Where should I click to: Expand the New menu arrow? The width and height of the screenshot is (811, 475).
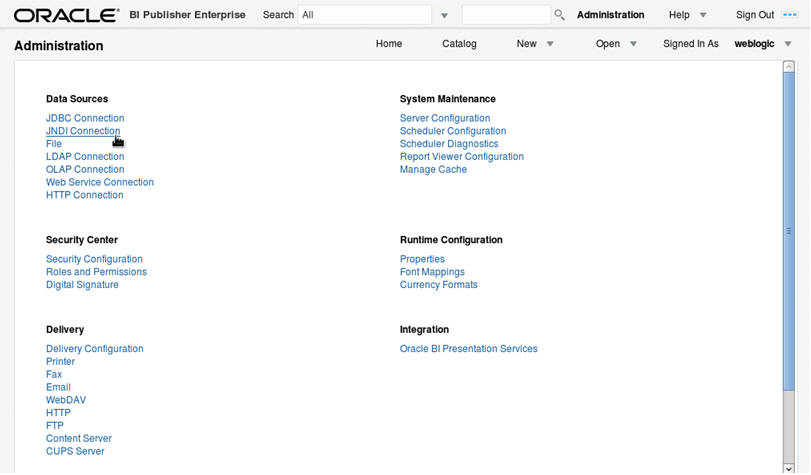(x=550, y=44)
